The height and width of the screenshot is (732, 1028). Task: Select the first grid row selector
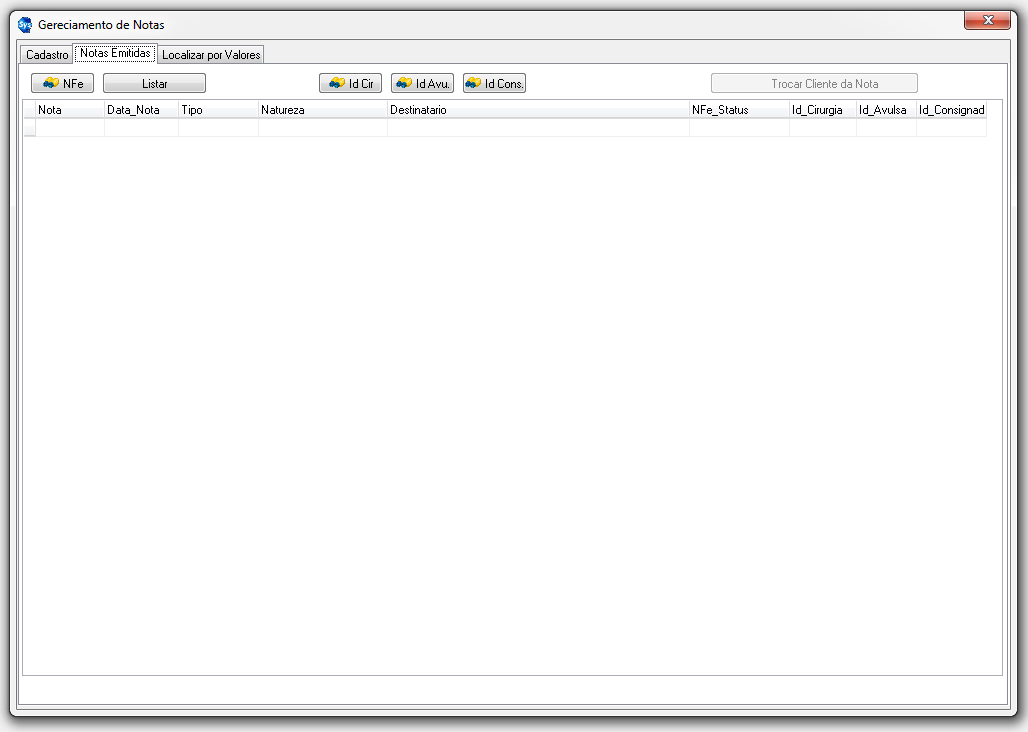point(30,127)
